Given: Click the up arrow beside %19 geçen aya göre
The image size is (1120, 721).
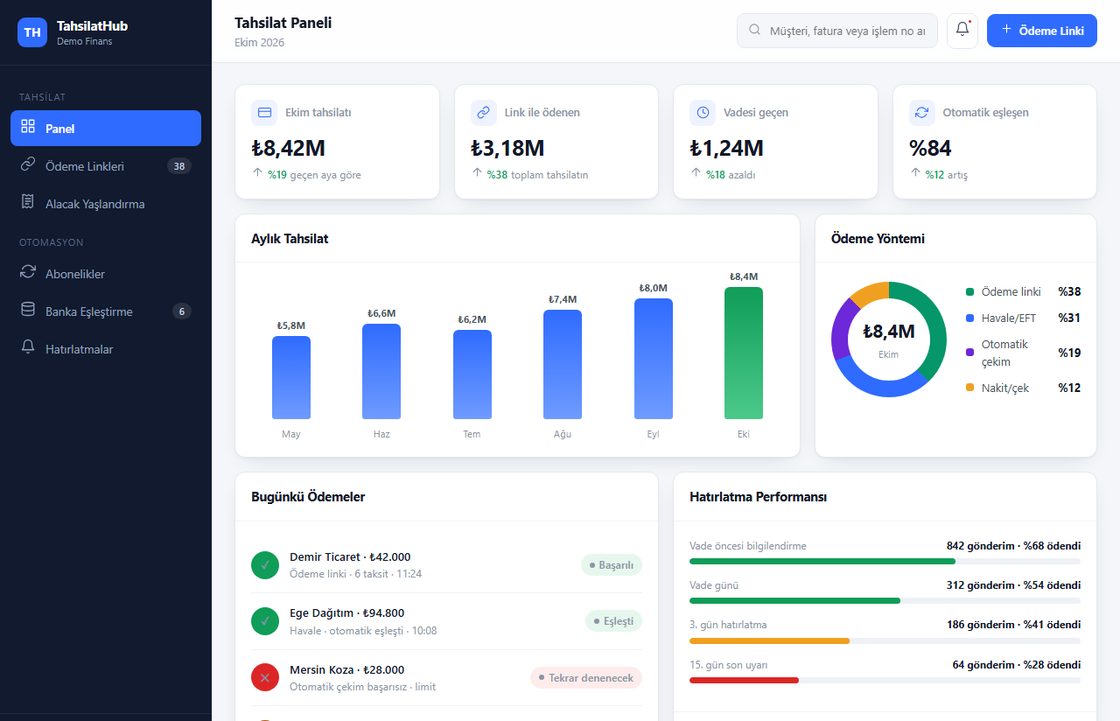Looking at the screenshot, I should click(258, 173).
